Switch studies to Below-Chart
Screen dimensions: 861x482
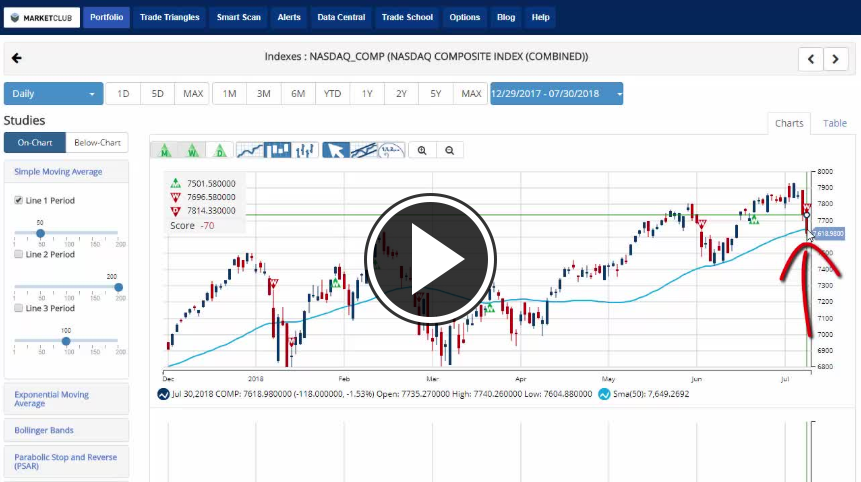pos(96,143)
